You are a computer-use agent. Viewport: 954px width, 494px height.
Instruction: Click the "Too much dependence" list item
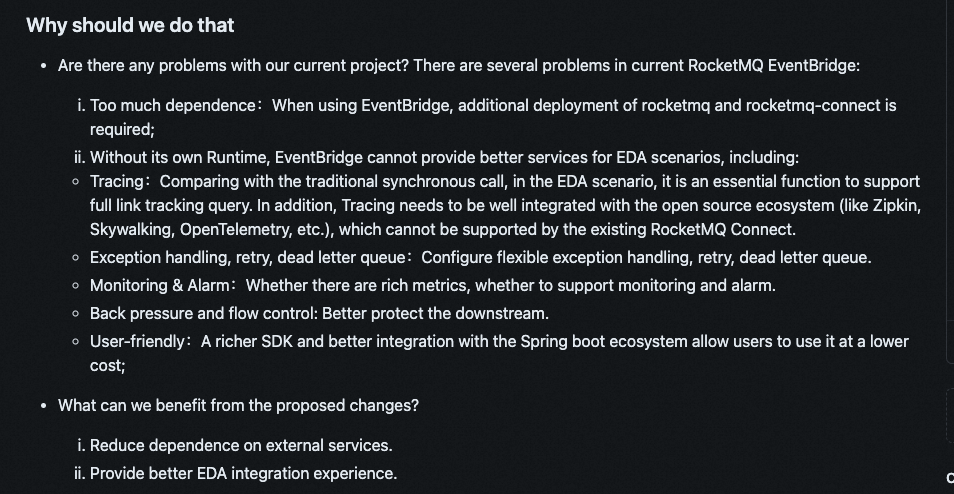176,105
